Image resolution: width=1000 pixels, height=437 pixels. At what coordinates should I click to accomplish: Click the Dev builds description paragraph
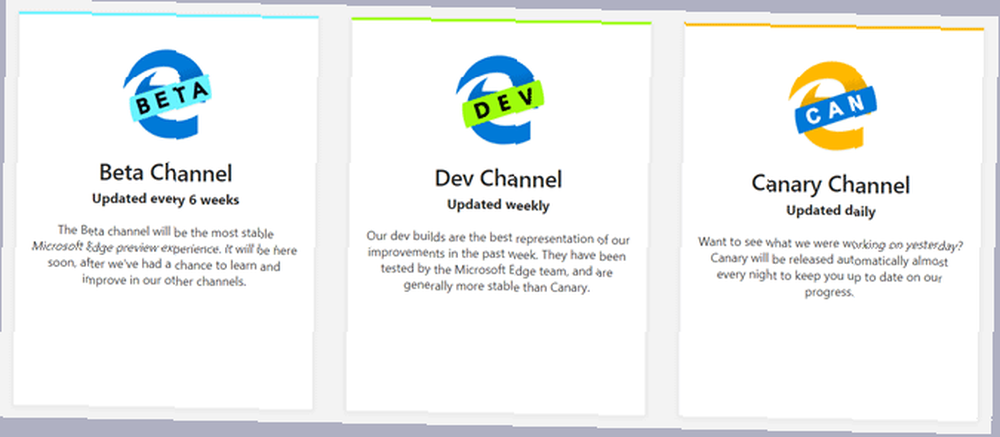tap(498, 262)
